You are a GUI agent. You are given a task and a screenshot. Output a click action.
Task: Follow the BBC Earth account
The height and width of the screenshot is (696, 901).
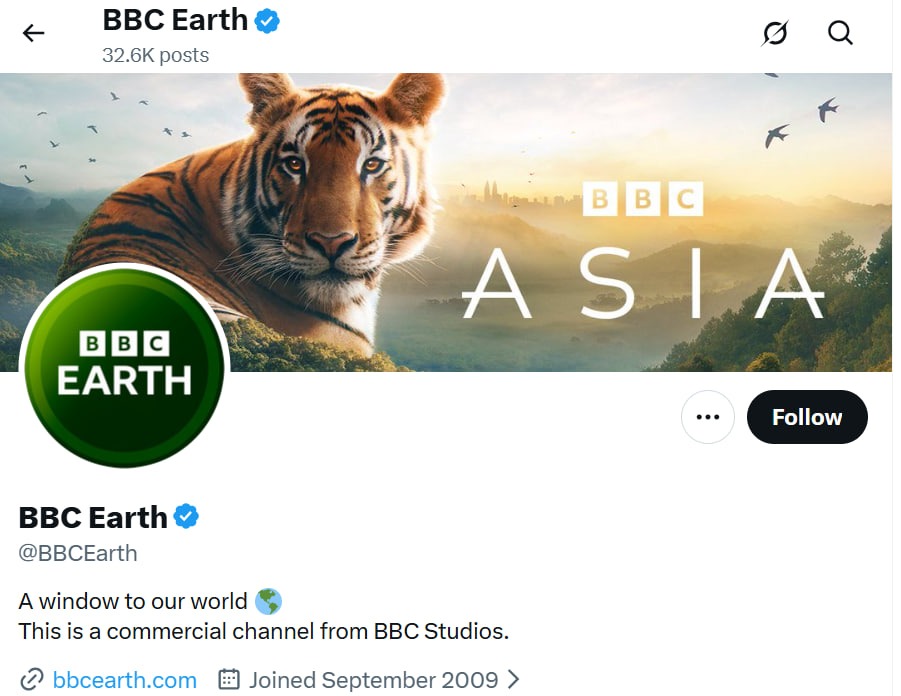[807, 417]
